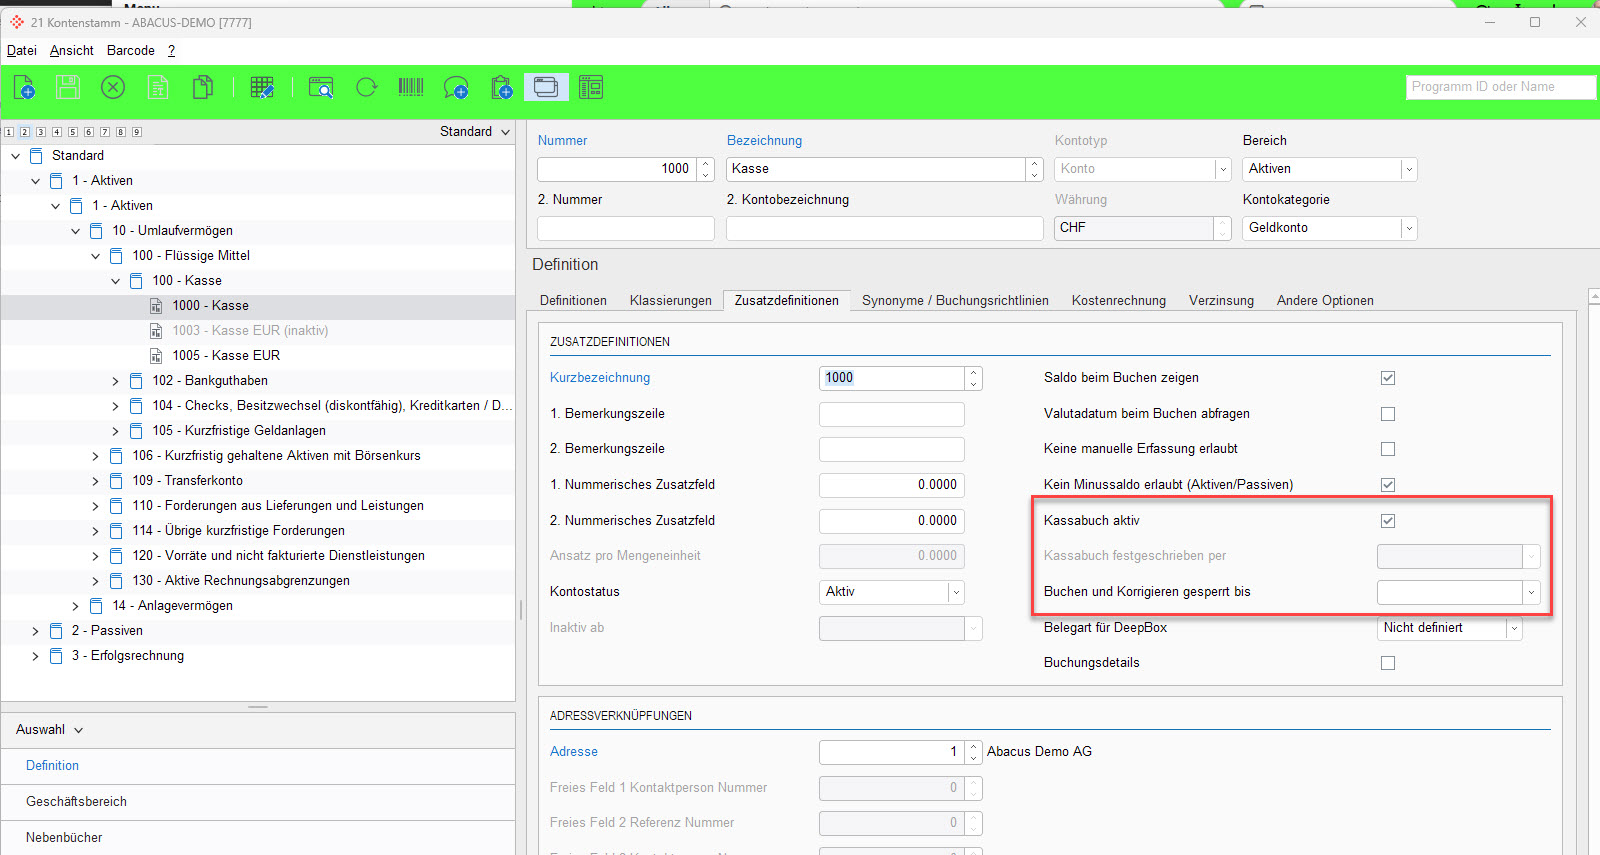The image size is (1600, 855).
Task: Open the Ansicht menu
Action: (x=72, y=50)
